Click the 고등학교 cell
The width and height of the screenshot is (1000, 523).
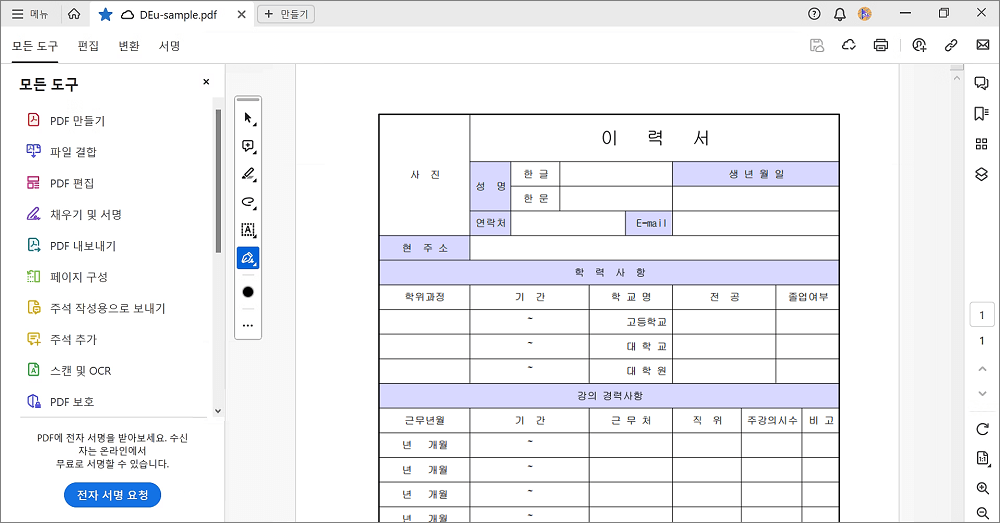click(x=631, y=321)
